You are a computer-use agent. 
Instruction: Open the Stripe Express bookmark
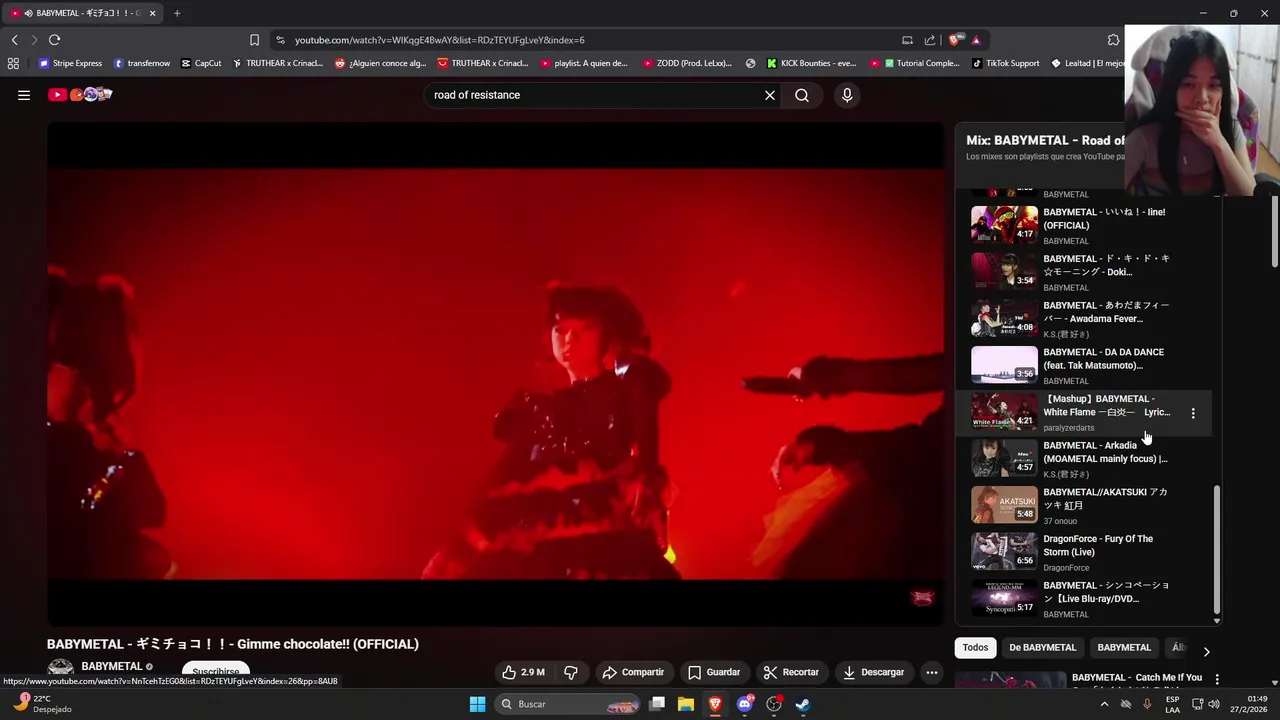(70, 63)
